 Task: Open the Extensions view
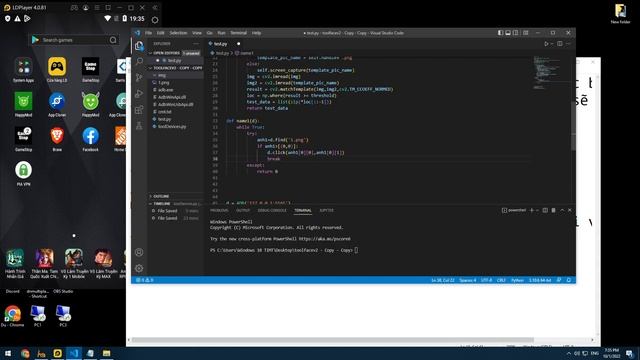click(x=139, y=109)
